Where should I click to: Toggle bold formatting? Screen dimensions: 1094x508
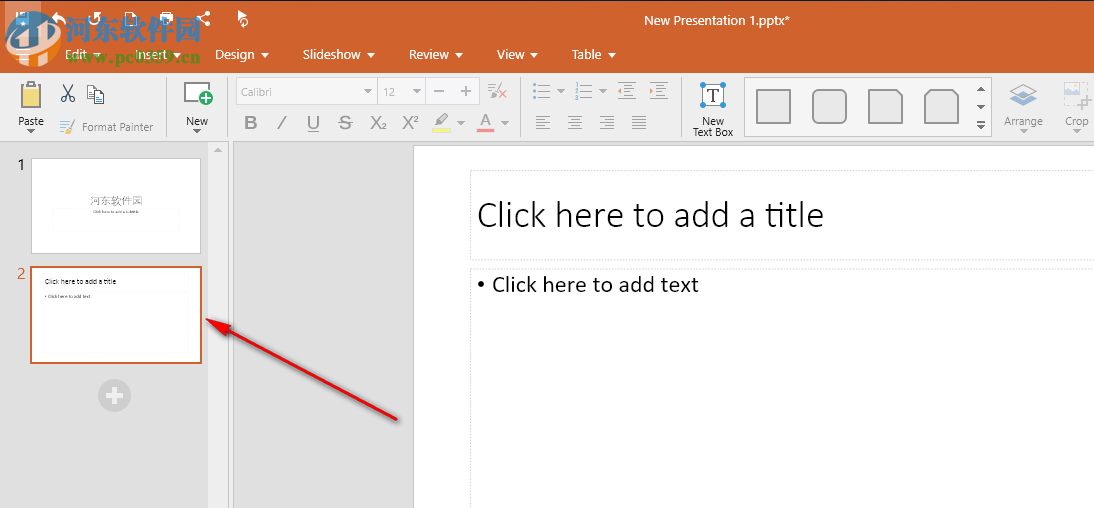pos(251,124)
